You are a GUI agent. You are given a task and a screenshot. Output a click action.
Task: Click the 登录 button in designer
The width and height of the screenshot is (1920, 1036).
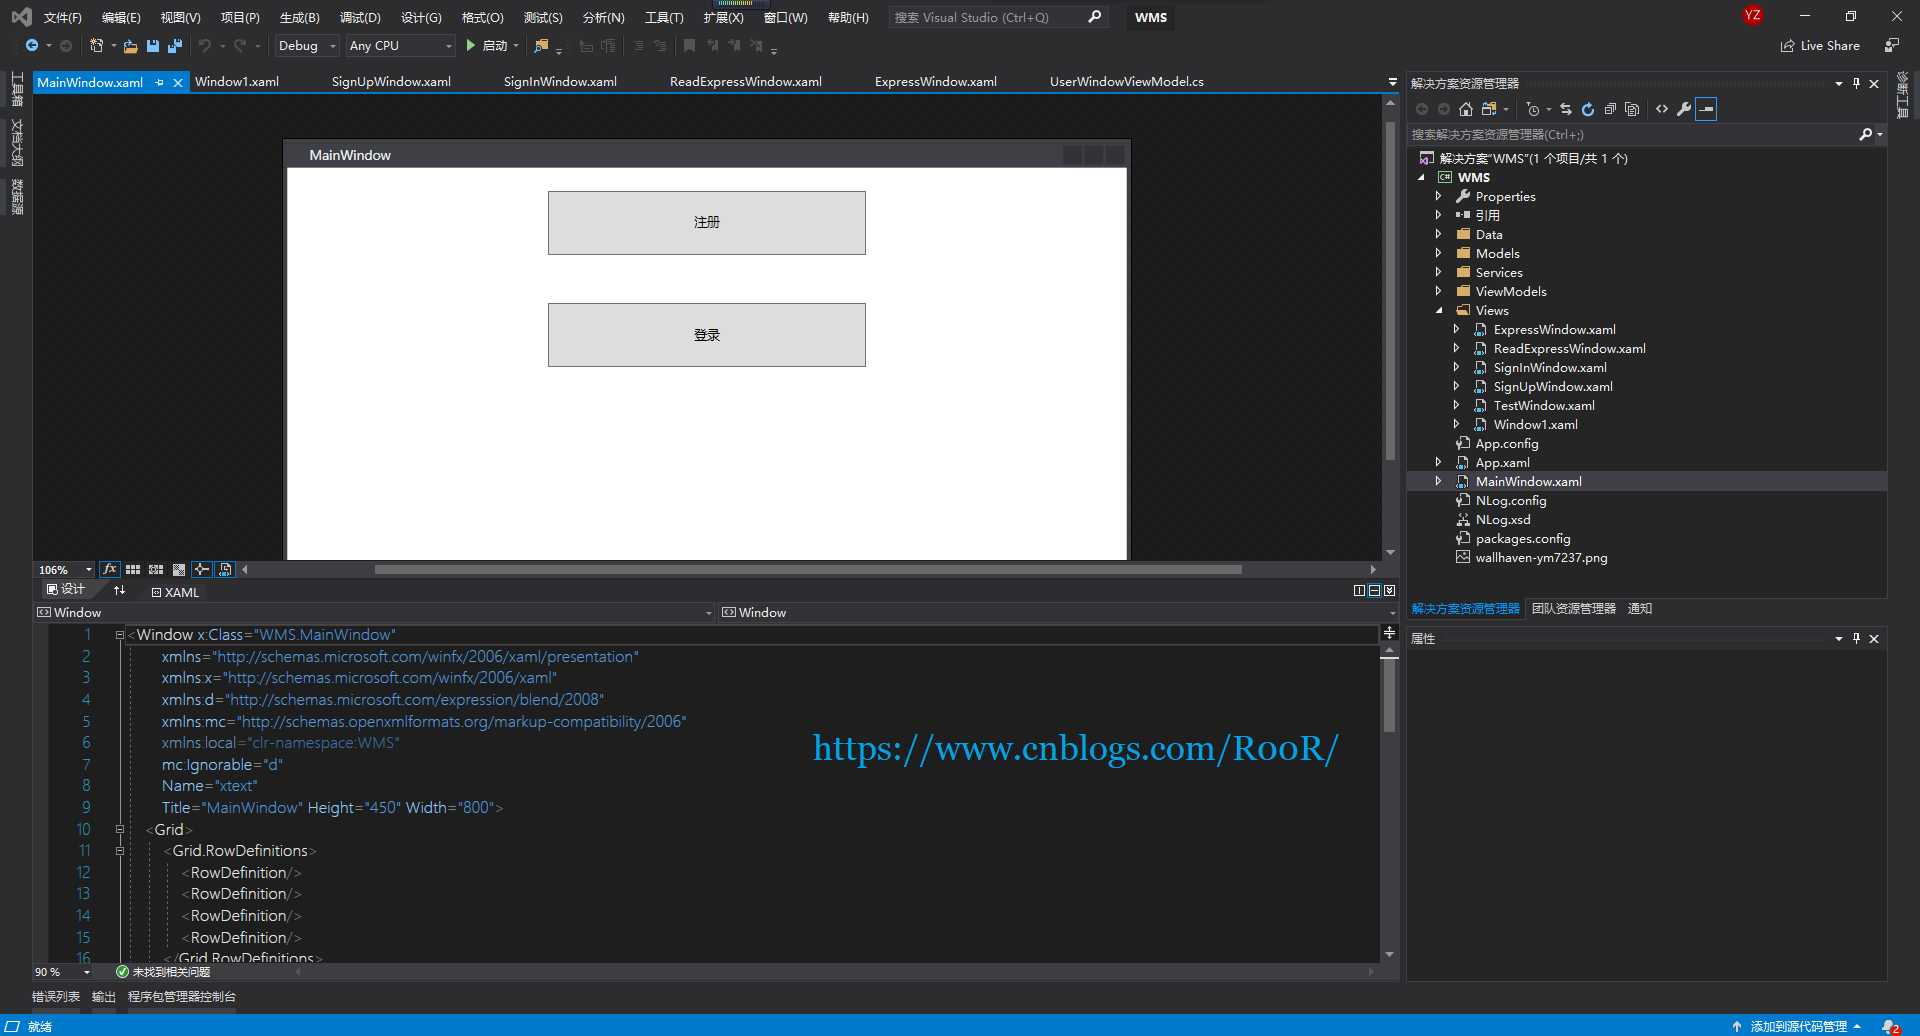[707, 335]
